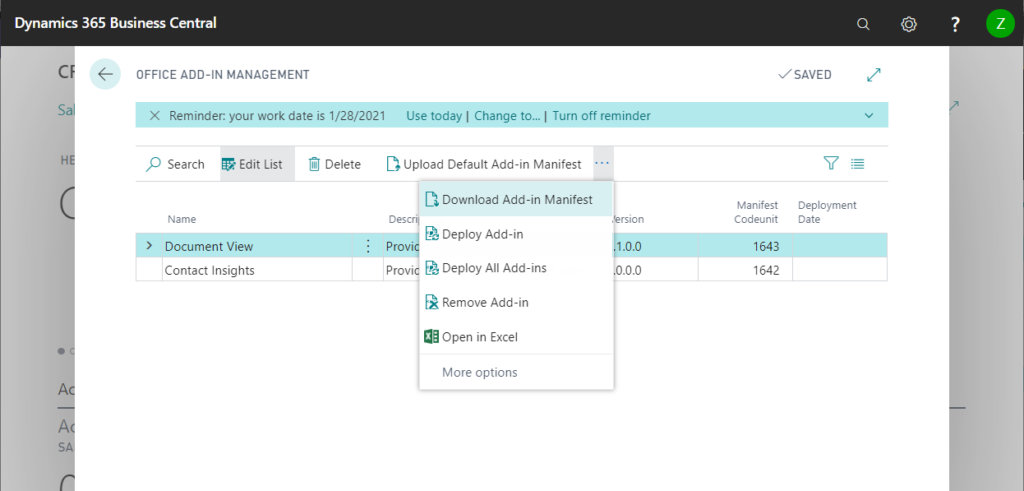Choose Deploy Add-in menu entry

tap(516, 234)
